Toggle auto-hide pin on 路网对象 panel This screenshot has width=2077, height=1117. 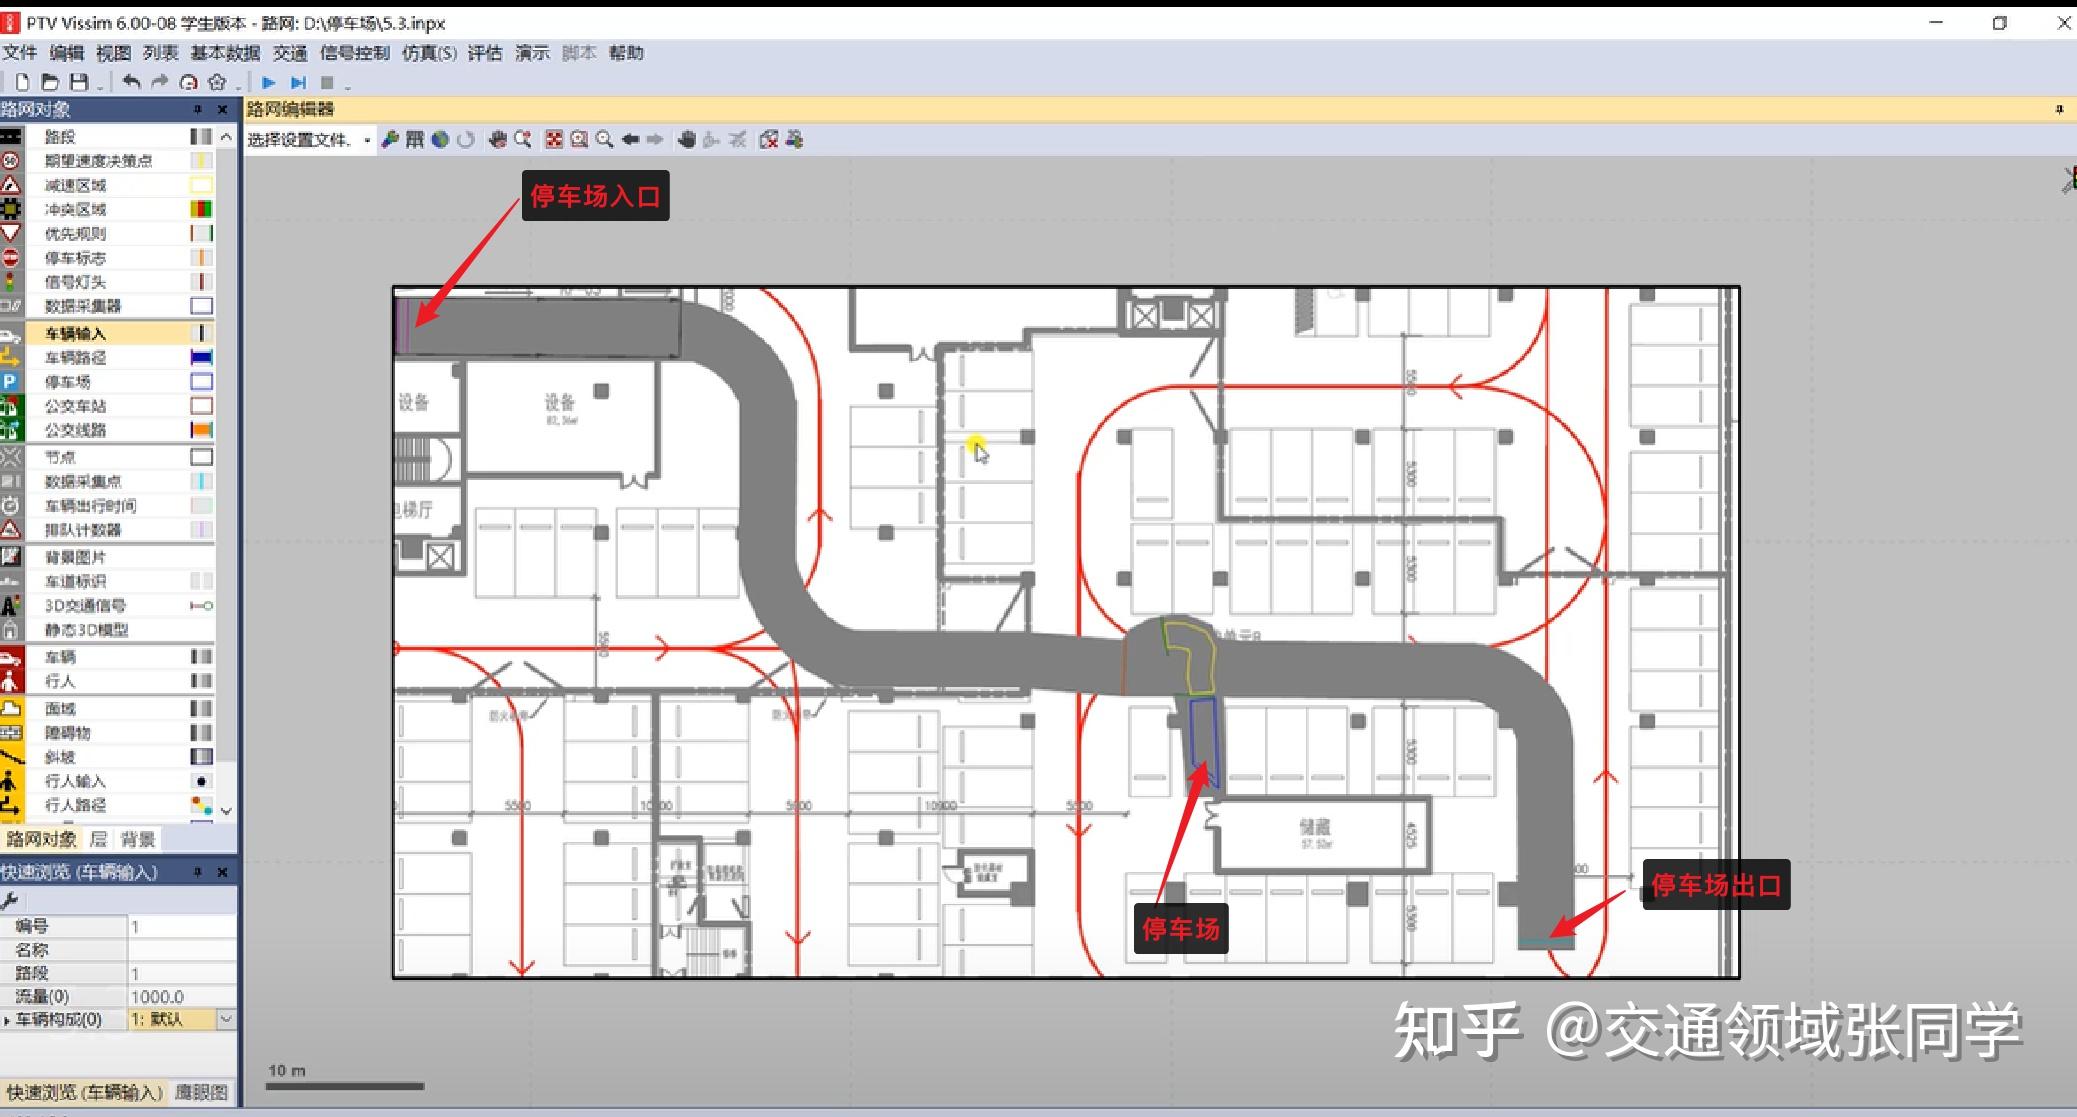point(198,109)
